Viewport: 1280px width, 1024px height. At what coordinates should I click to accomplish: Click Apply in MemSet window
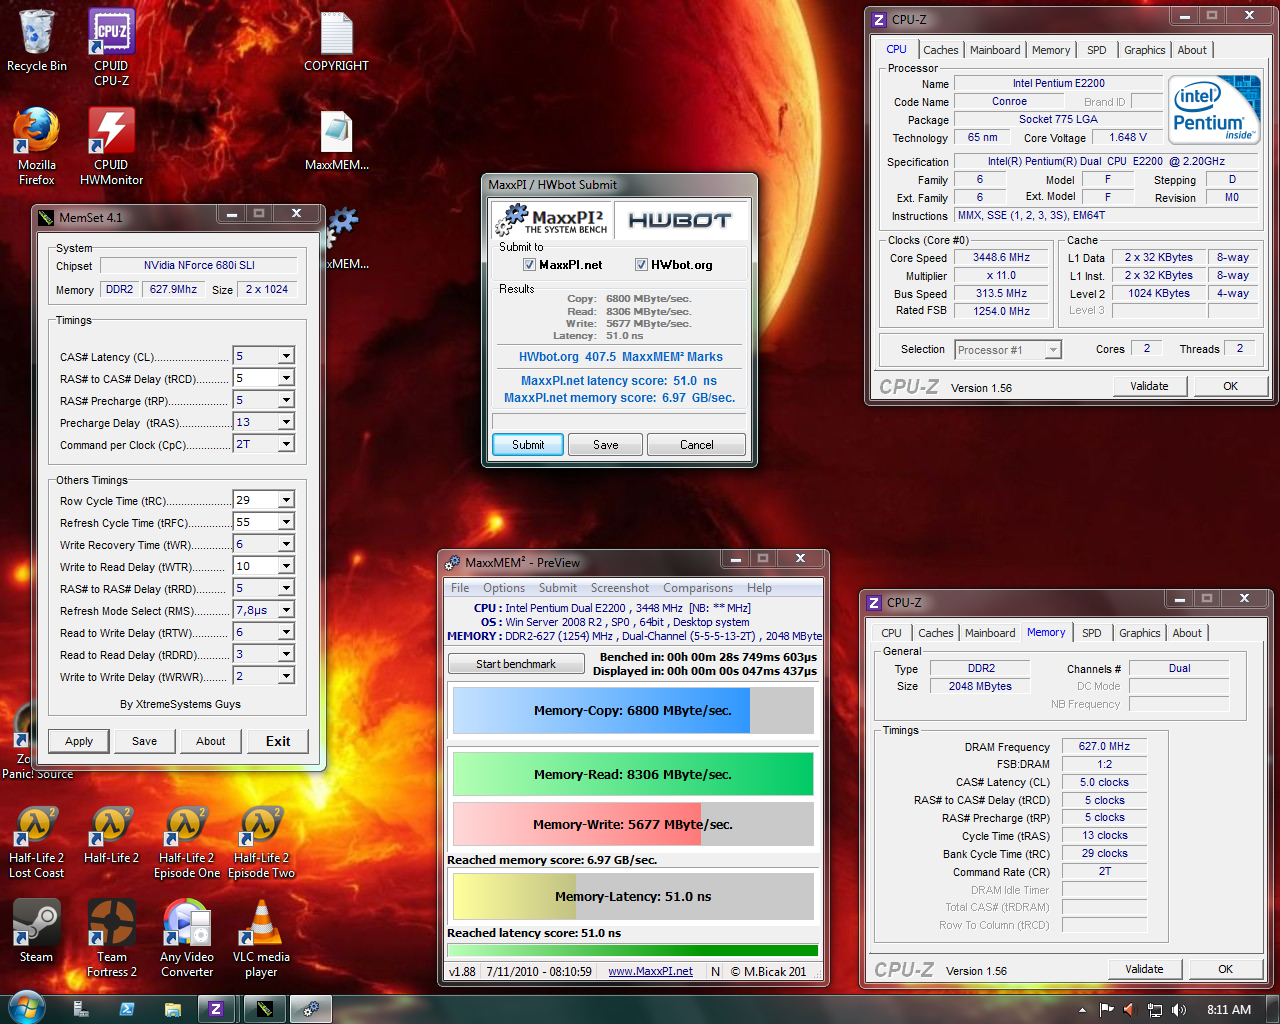tap(79, 741)
